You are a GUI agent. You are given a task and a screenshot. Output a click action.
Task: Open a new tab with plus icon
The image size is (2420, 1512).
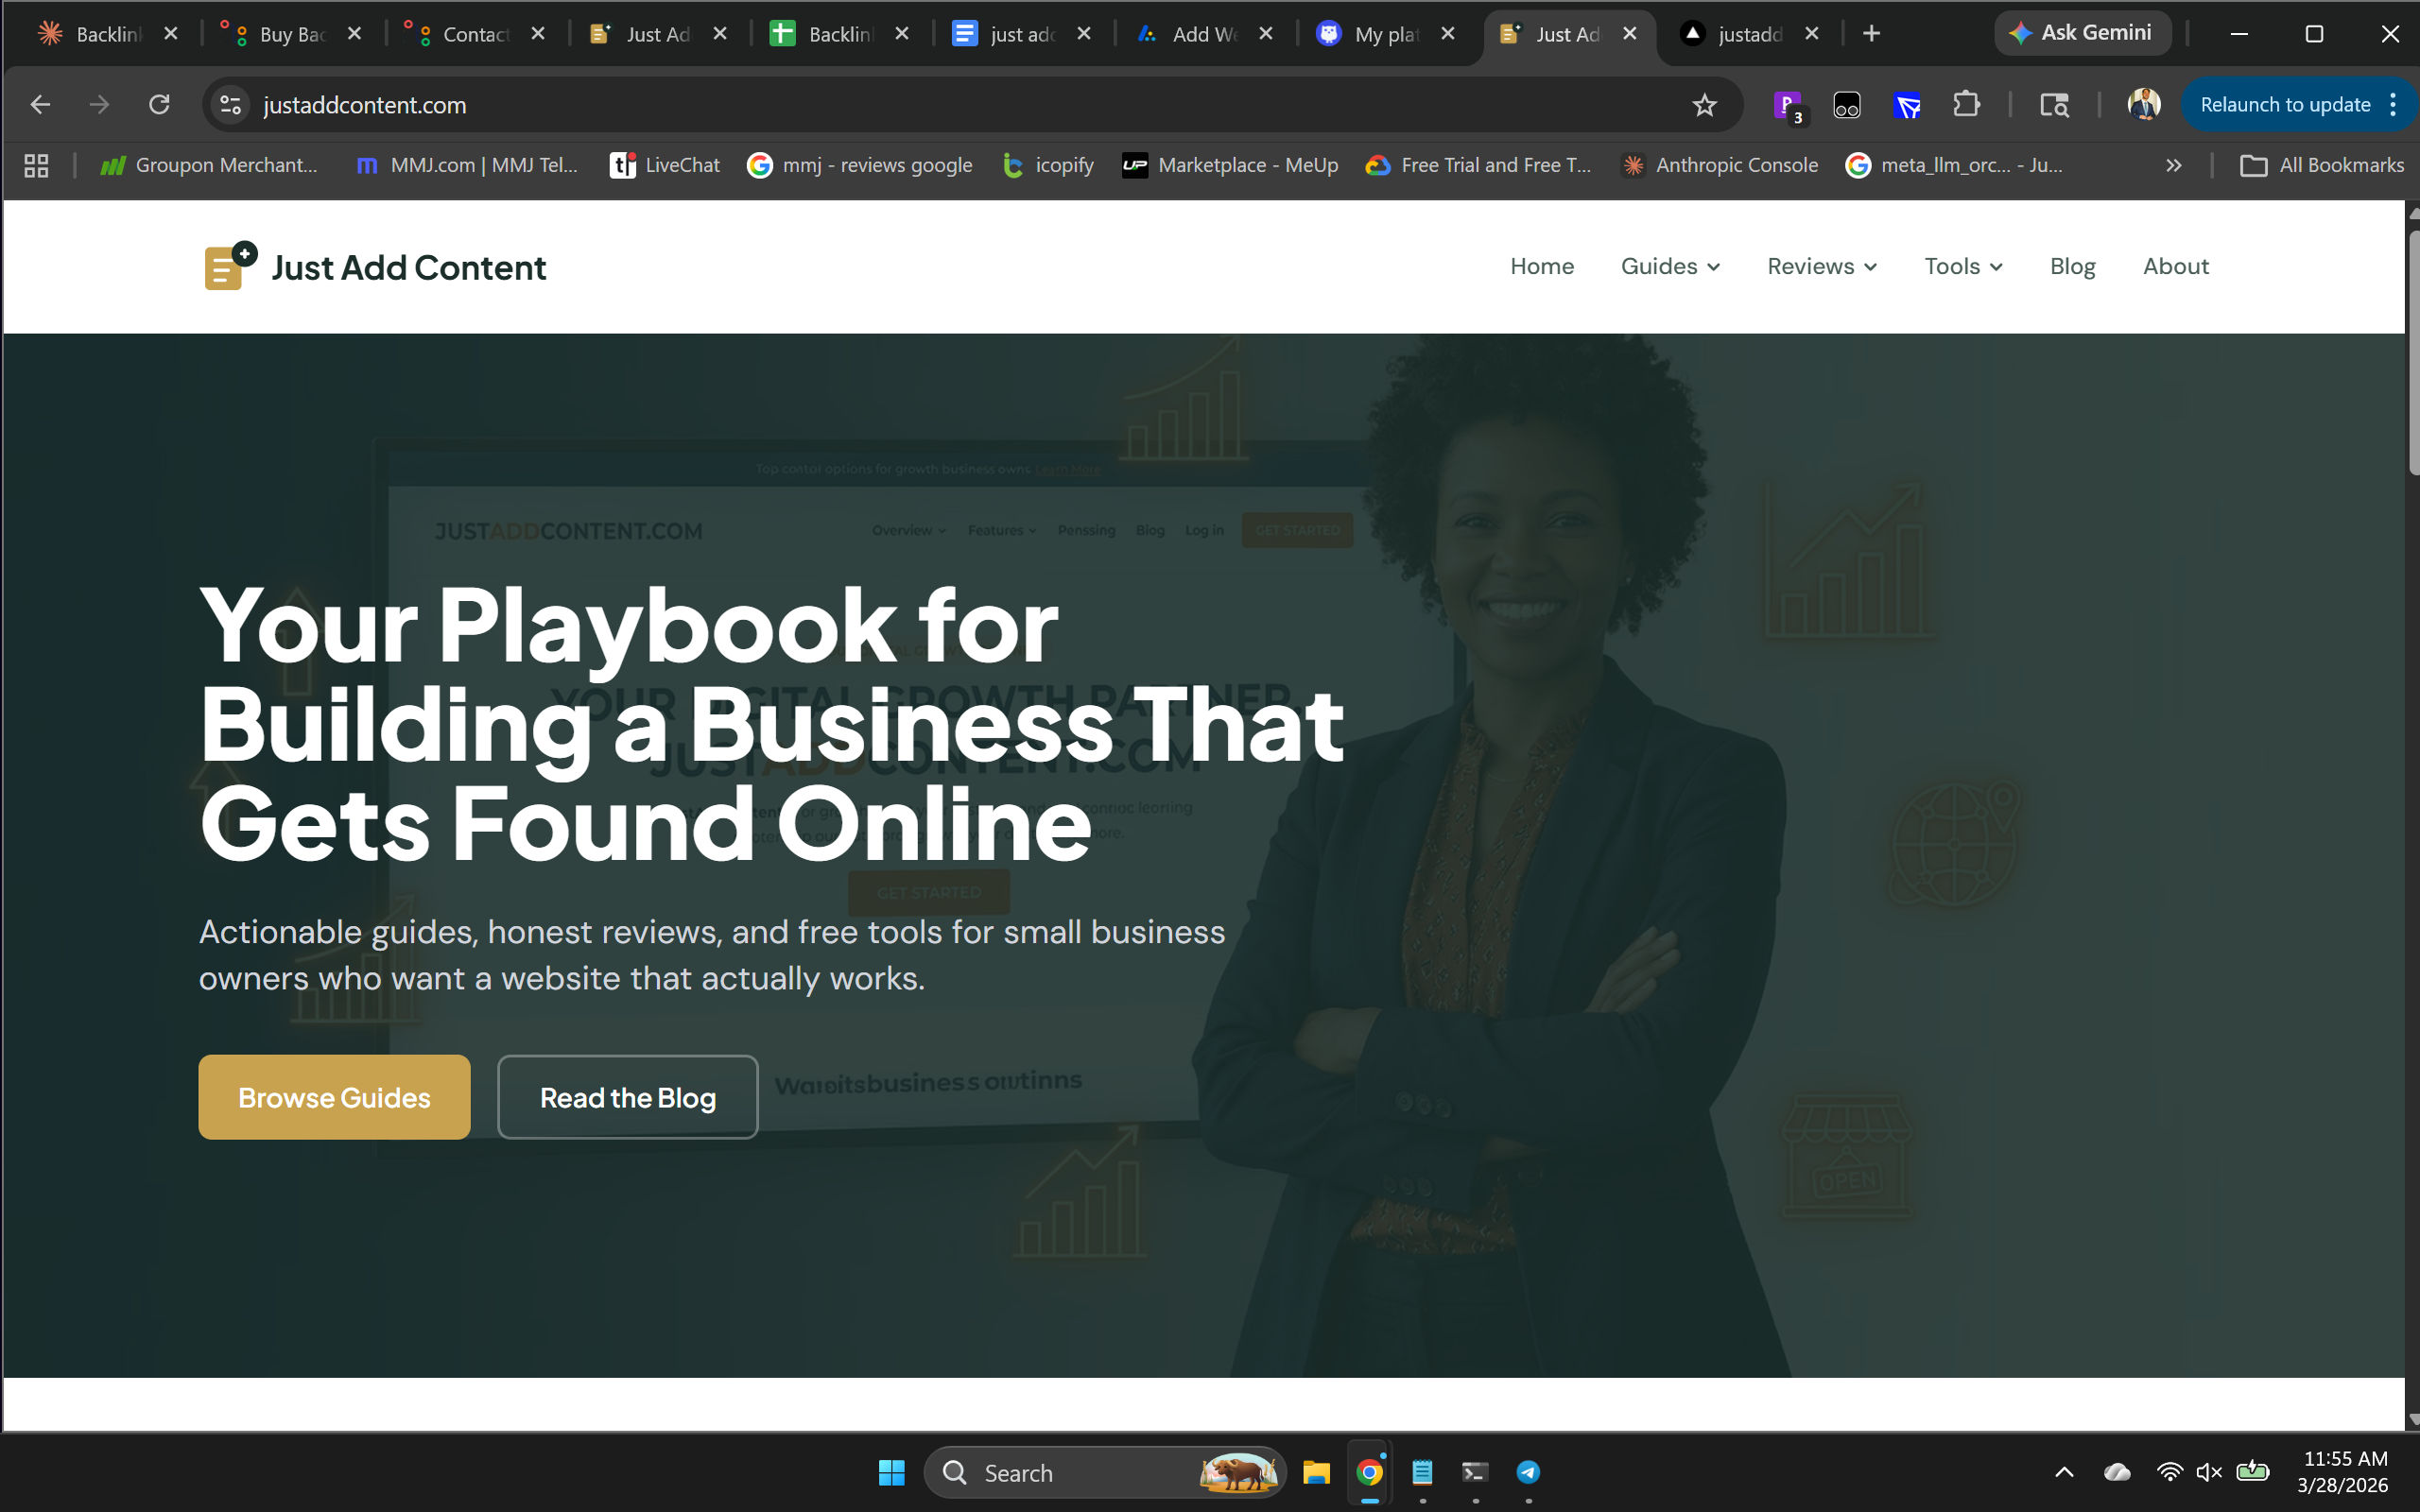(1871, 34)
